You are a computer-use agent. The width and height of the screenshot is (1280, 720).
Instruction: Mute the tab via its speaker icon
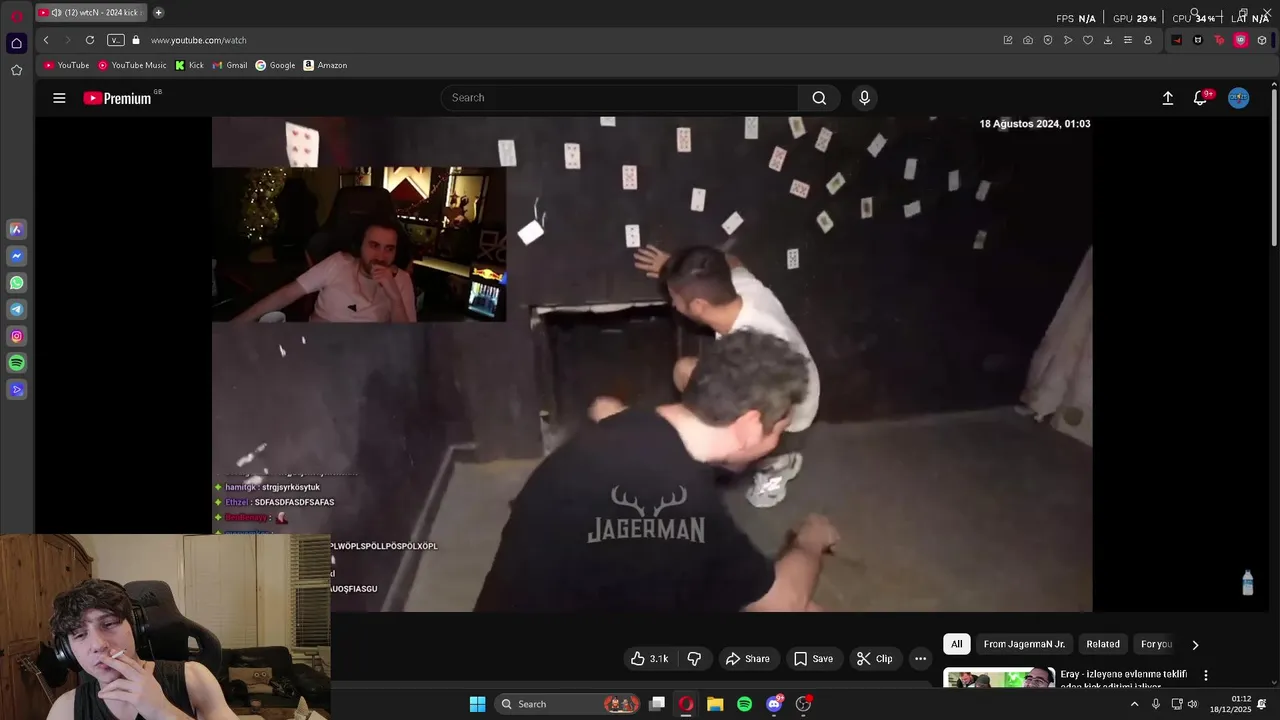56,13
